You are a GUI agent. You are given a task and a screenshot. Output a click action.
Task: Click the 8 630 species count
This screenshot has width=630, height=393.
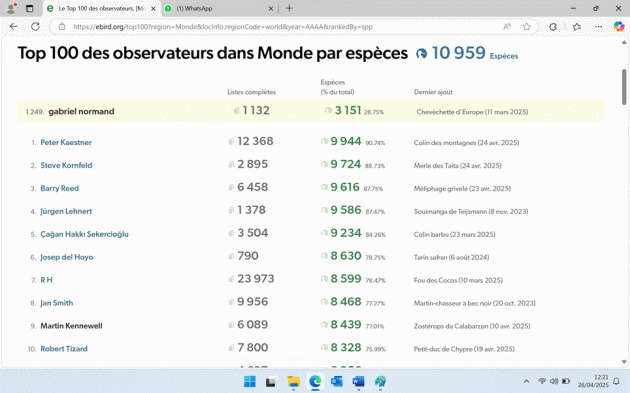346,256
